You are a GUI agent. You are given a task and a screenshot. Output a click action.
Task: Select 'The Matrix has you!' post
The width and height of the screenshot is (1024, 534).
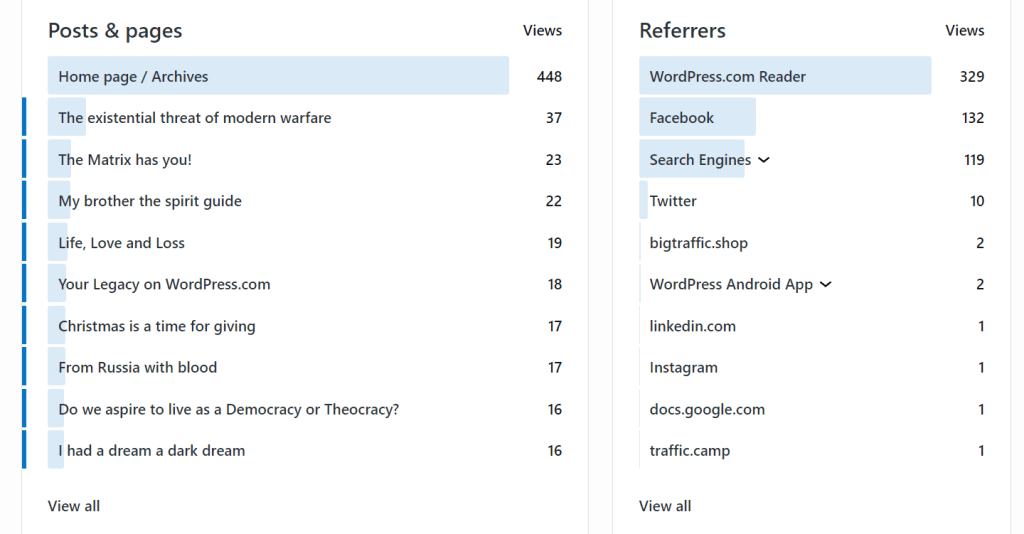coord(125,160)
